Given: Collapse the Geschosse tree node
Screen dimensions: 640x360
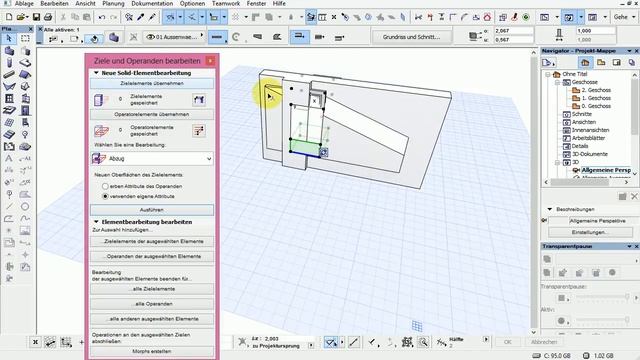Looking at the screenshot, I should tap(558, 82).
